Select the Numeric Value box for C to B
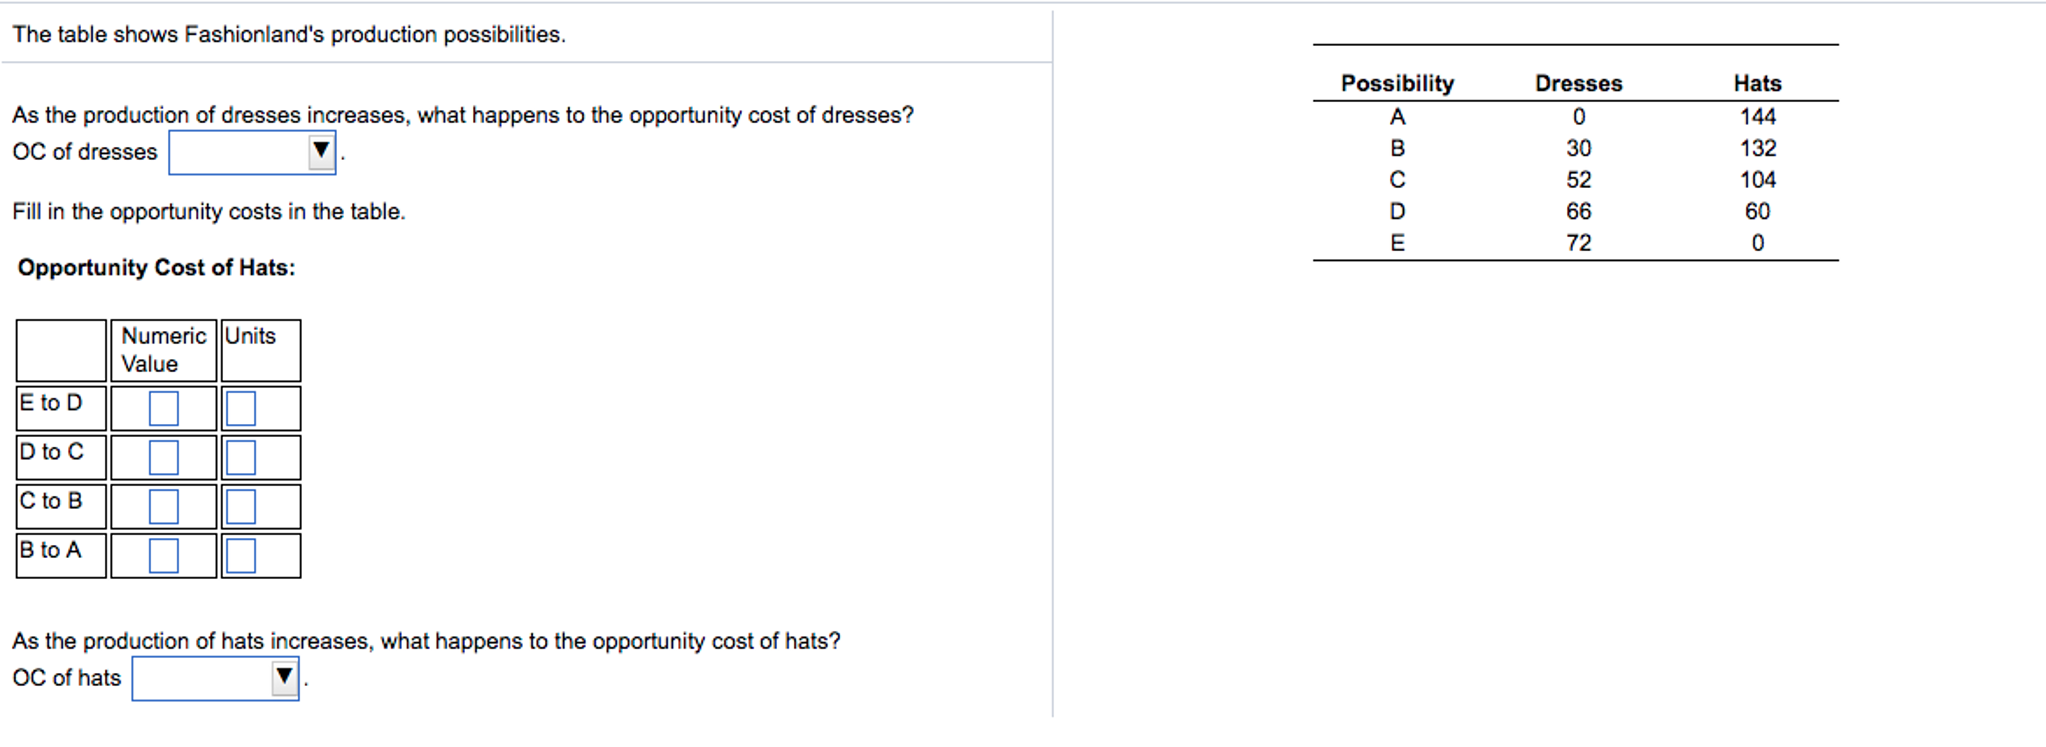This screenshot has height=747, width=2046. (x=162, y=506)
